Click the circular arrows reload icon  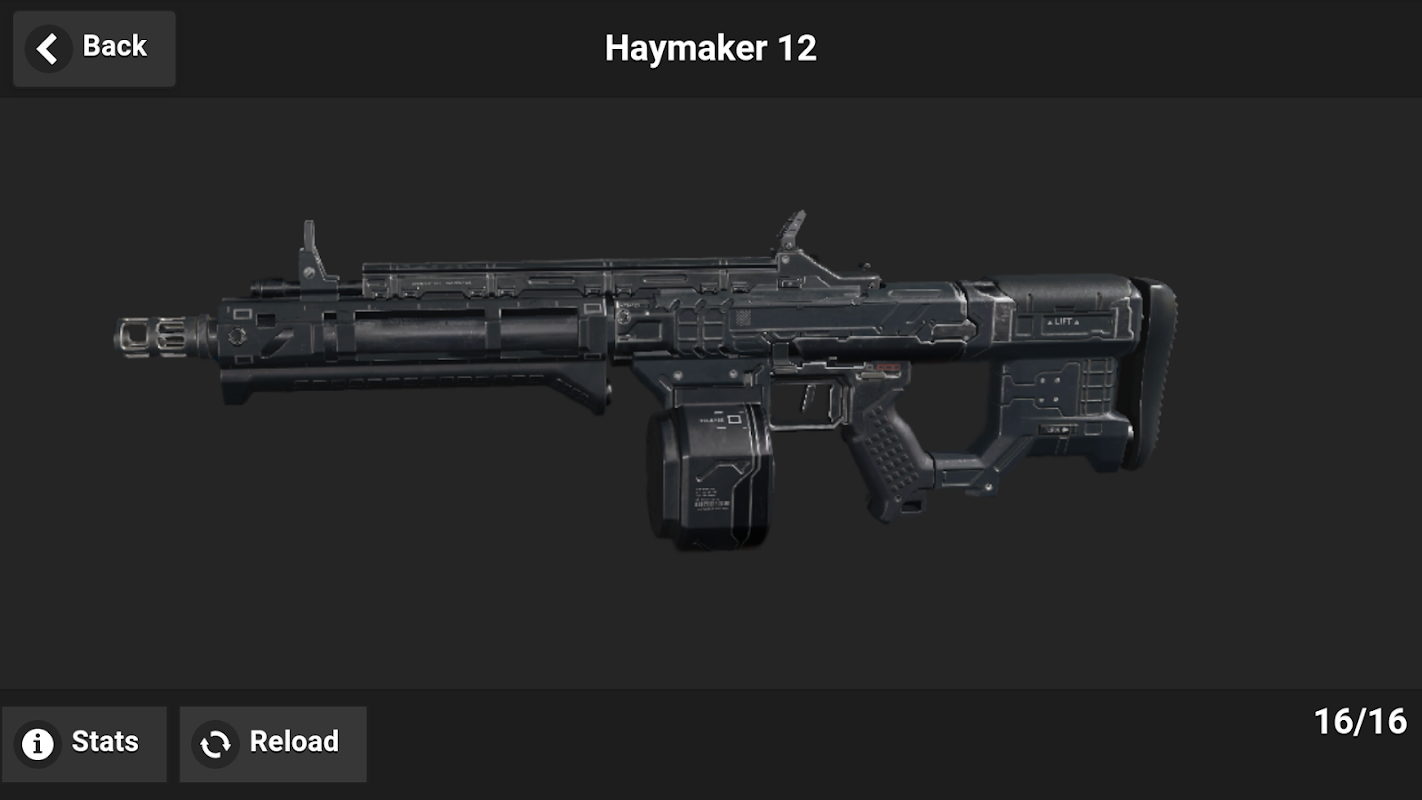[215, 744]
